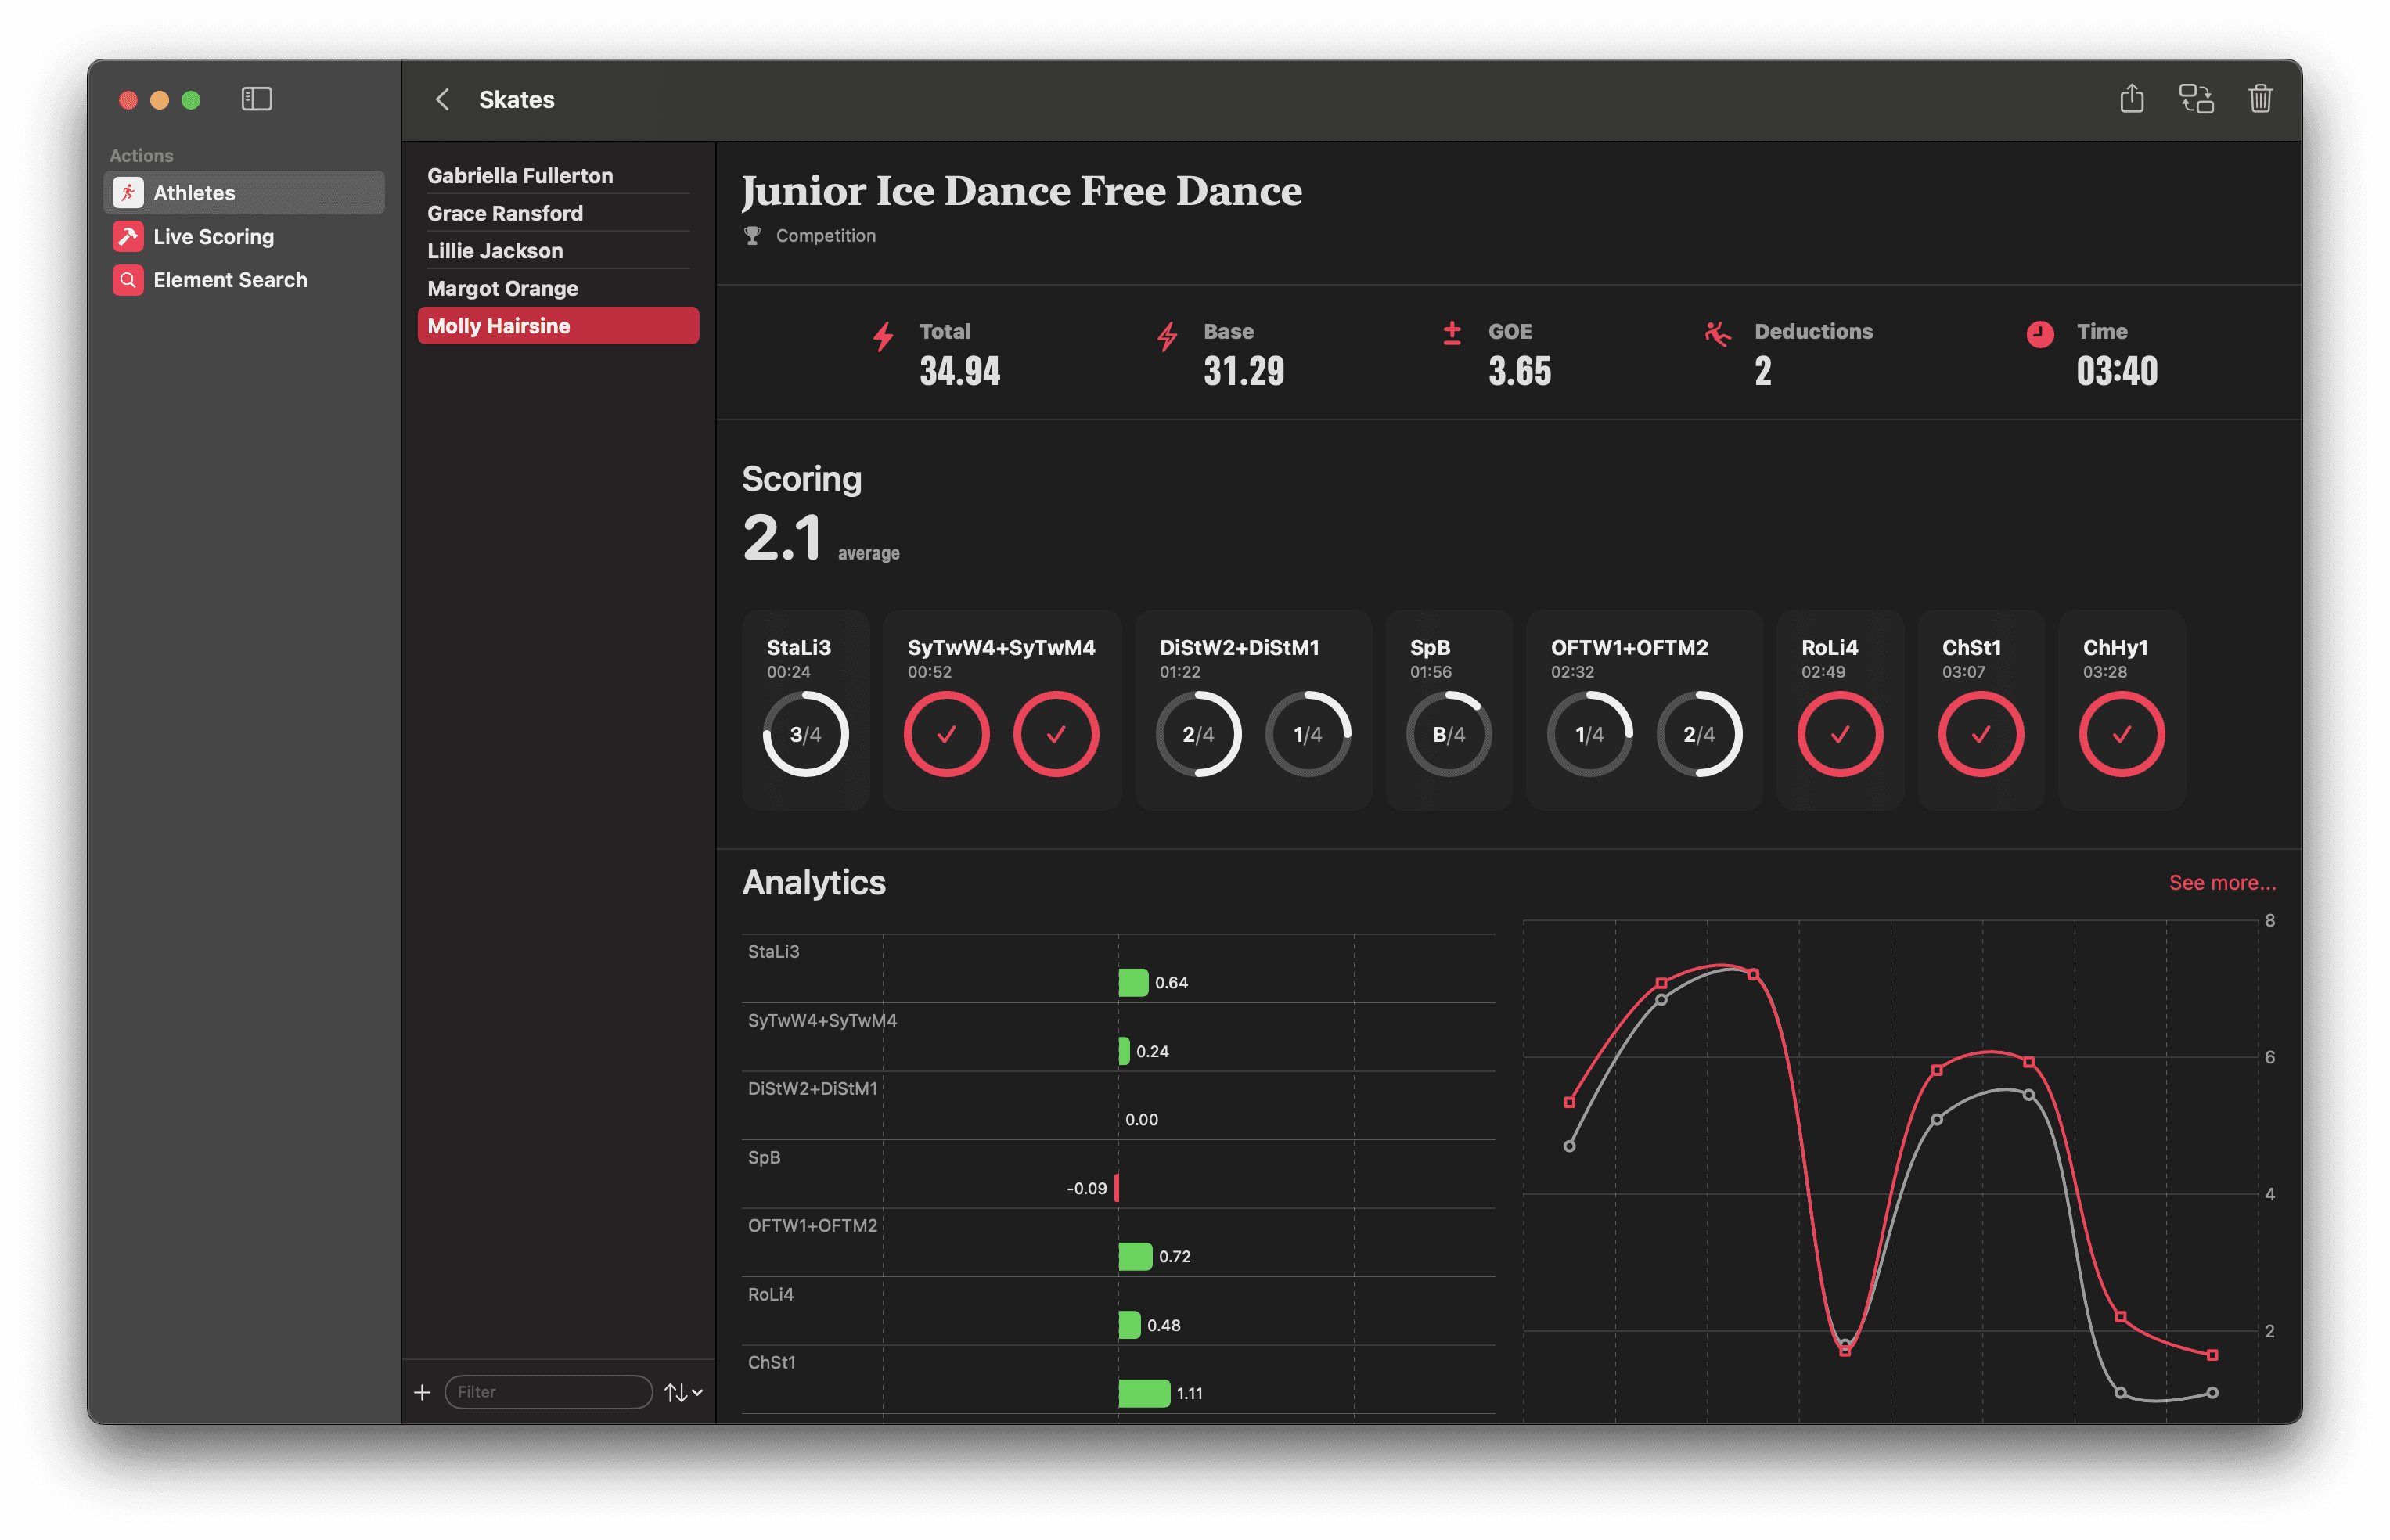2390x1540 pixels.
Task: Select Gabriella Fullerton from the list
Action: (558, 175)
